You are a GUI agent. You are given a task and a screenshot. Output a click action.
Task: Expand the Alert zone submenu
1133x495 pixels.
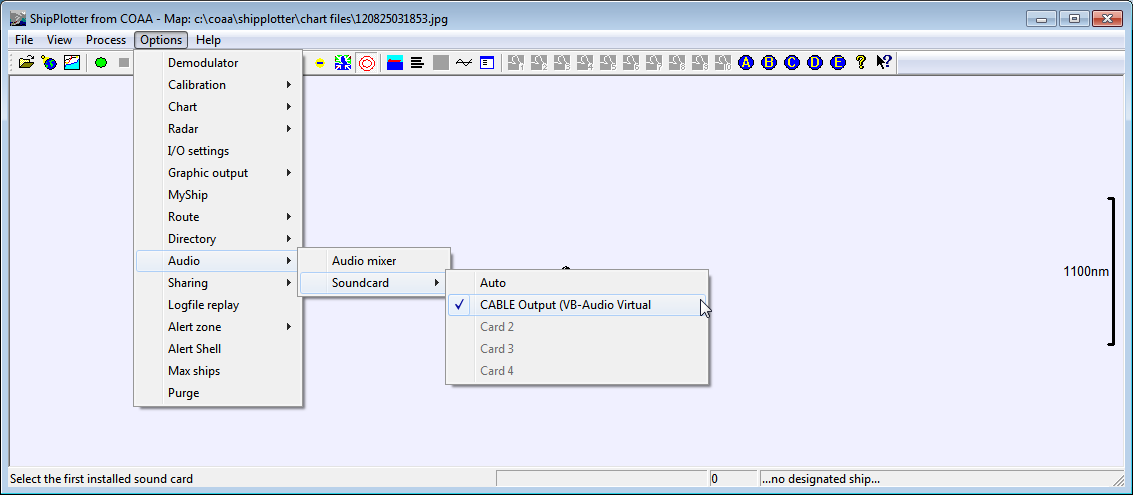pos(218,327)
